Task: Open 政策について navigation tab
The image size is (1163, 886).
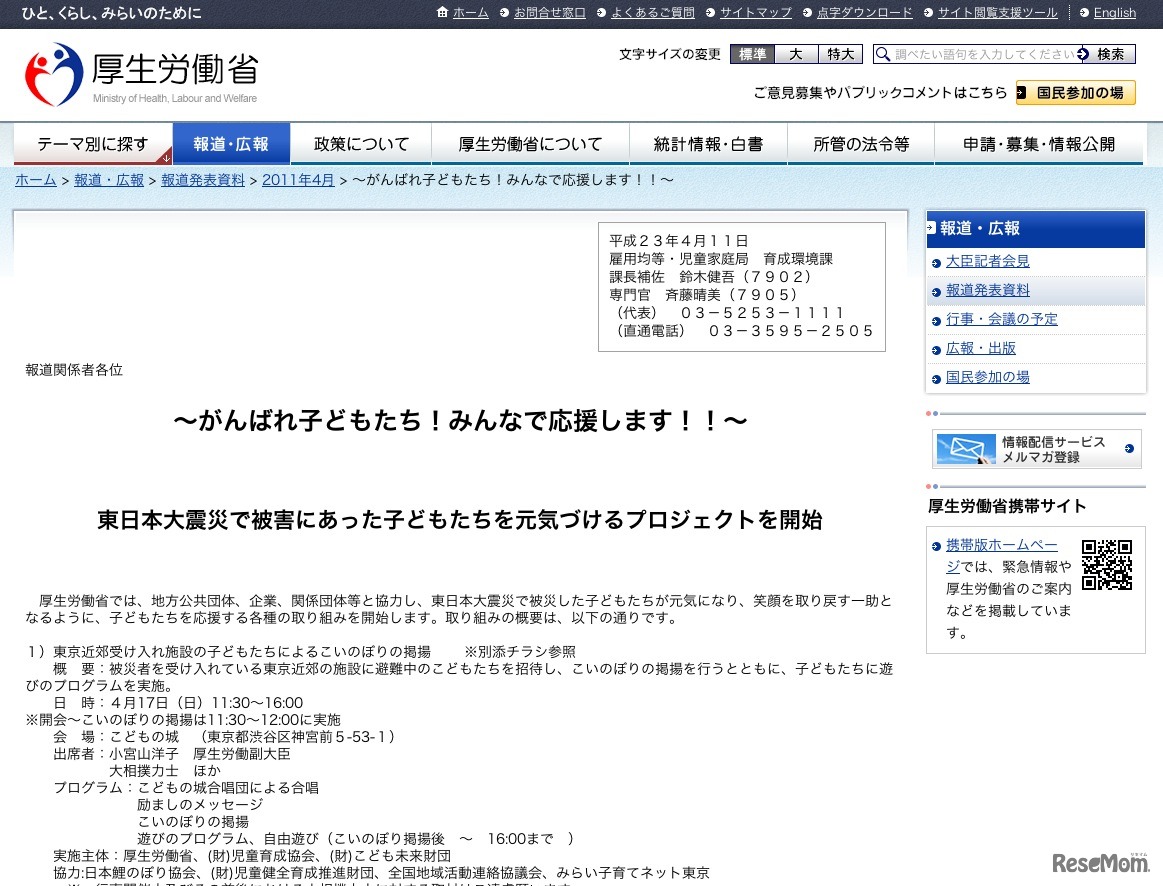Action: pos(361,144)
